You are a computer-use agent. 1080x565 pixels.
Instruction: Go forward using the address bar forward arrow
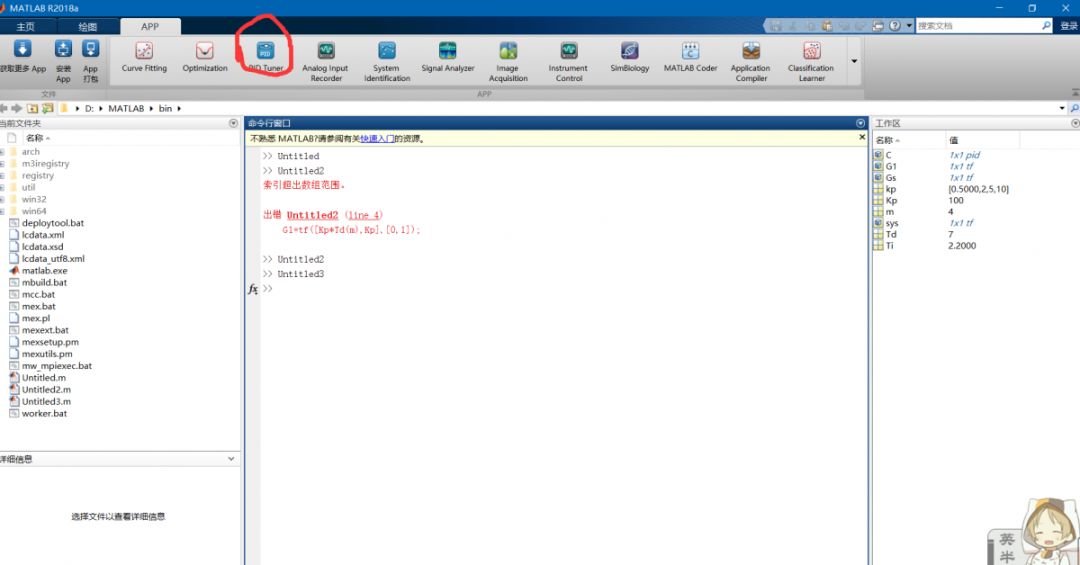coord(17,108)
